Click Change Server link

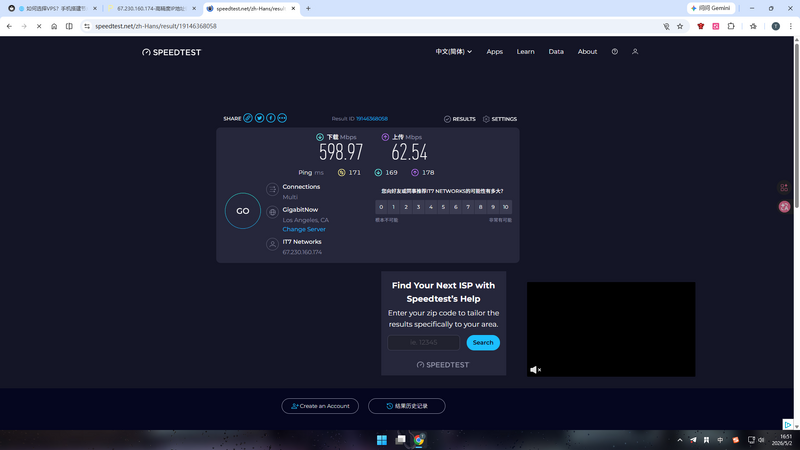coord(304,229)
